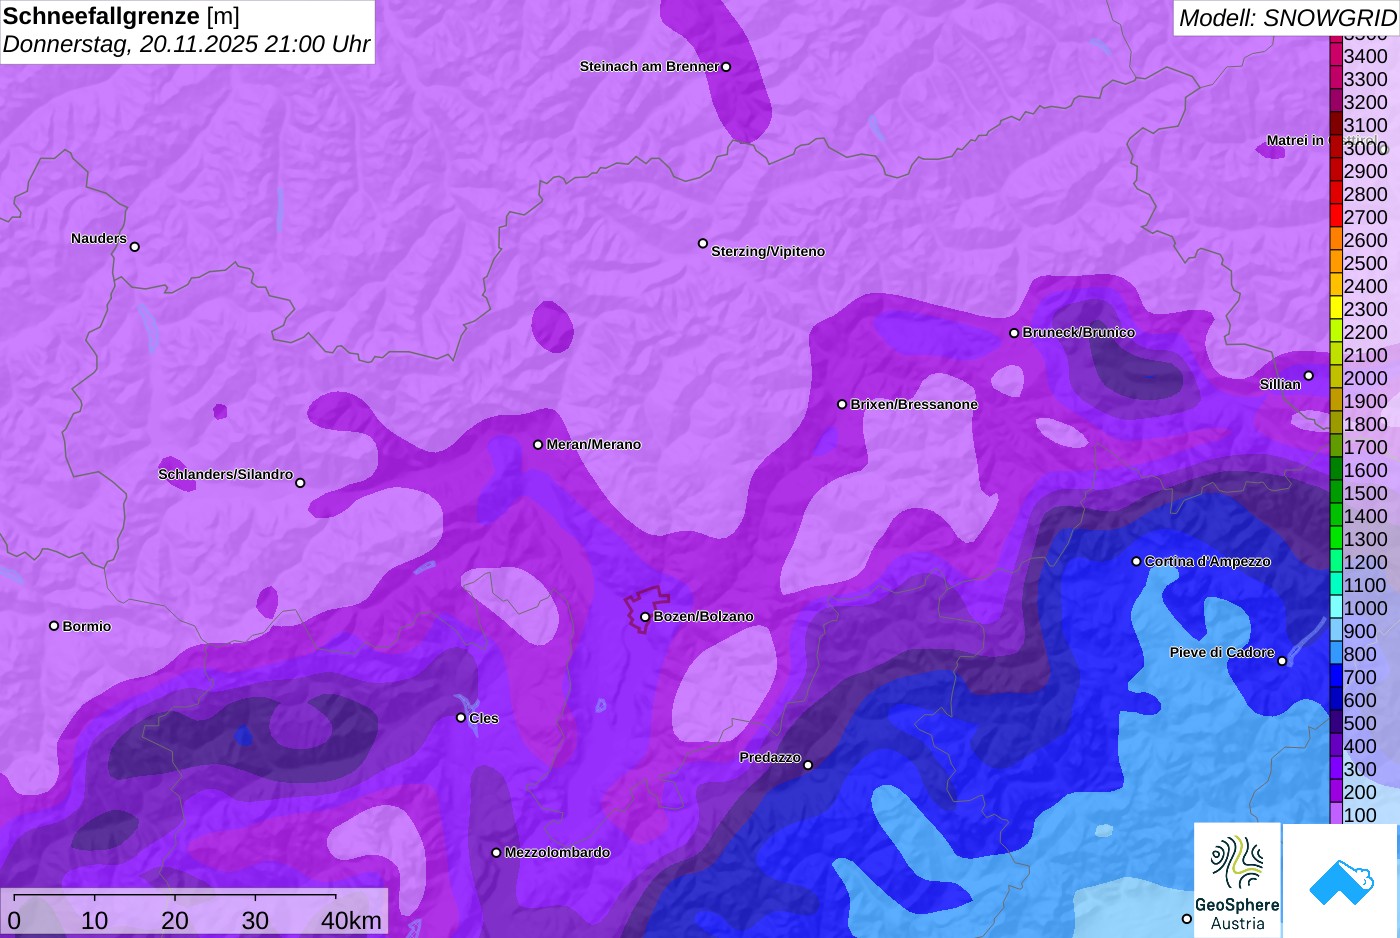This screenshot has height=938, width=1400.
Task: Select the Cortina d'Ampezzo marker dot
Action: point(1136,562)
